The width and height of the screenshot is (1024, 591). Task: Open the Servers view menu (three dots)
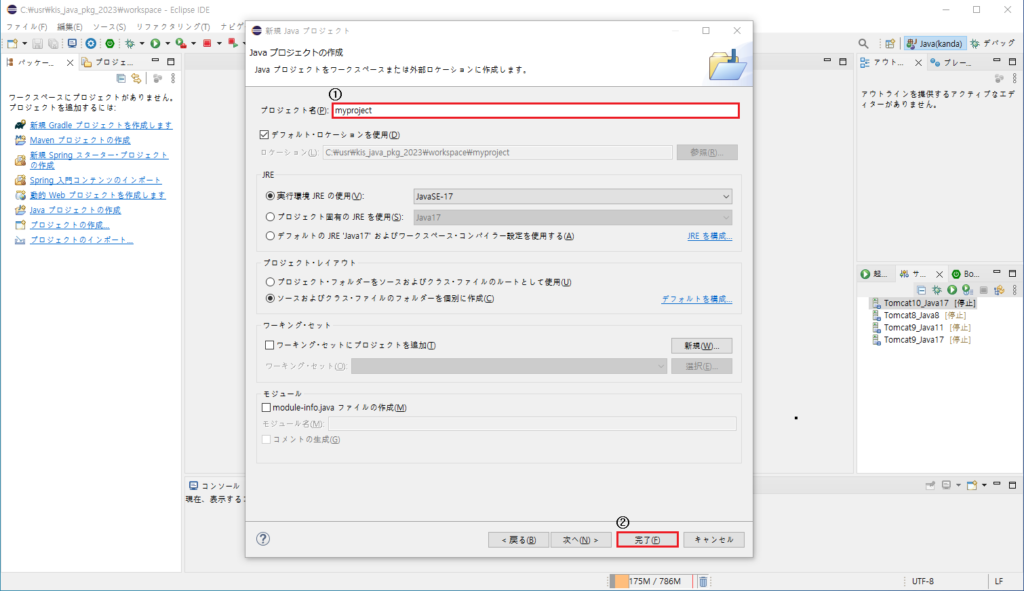1014,290
